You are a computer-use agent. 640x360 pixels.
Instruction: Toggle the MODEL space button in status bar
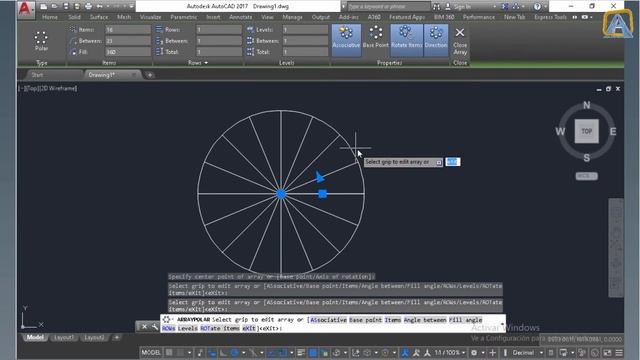151,353
